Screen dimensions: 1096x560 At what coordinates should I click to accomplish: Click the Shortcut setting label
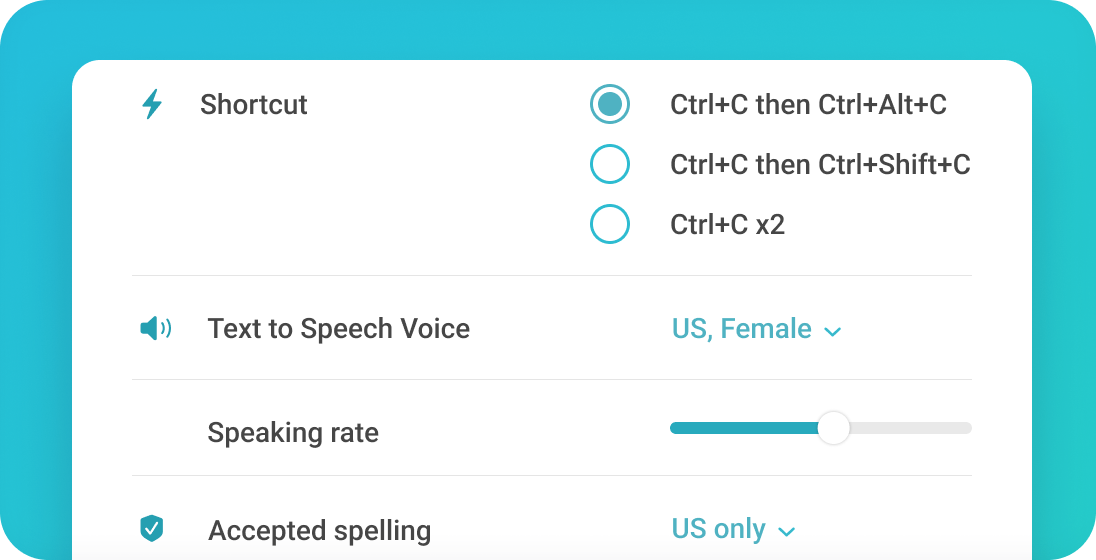(x=254, y=104)
